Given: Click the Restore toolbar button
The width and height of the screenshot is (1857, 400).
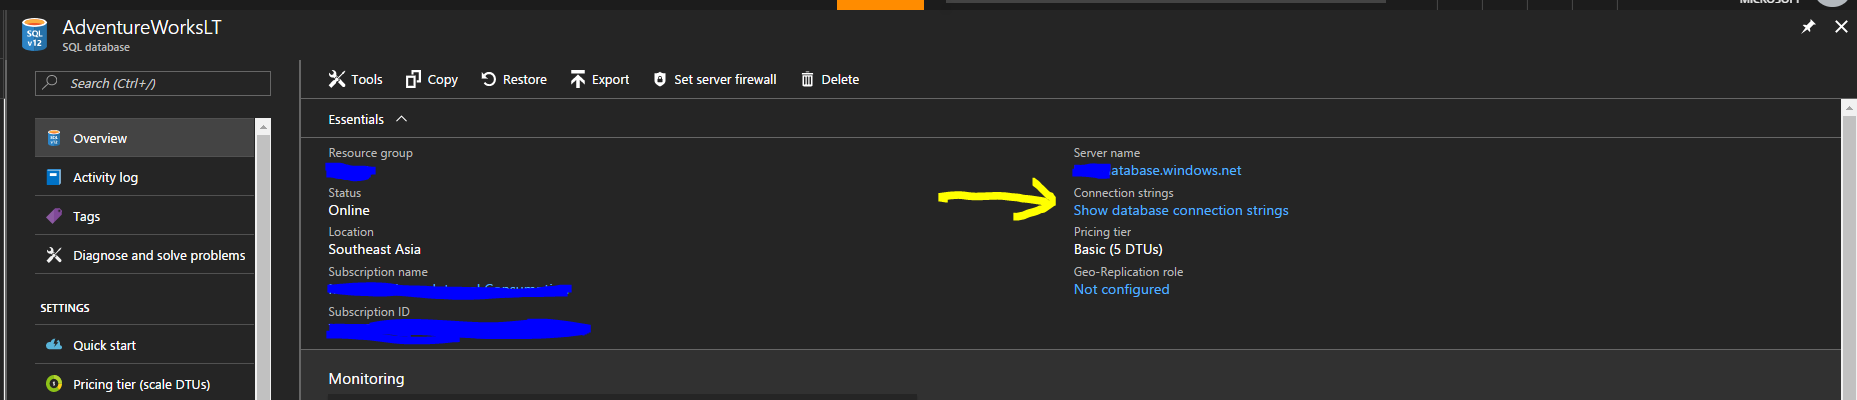Looking at the screenshot, I should tap(514, 79).
